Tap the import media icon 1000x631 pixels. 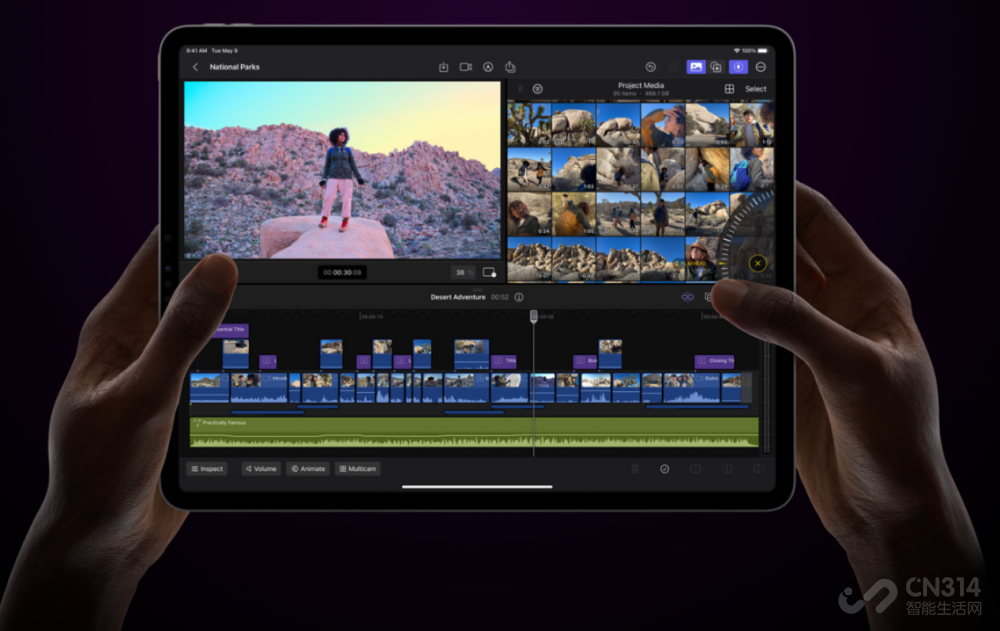coord(443,67)
